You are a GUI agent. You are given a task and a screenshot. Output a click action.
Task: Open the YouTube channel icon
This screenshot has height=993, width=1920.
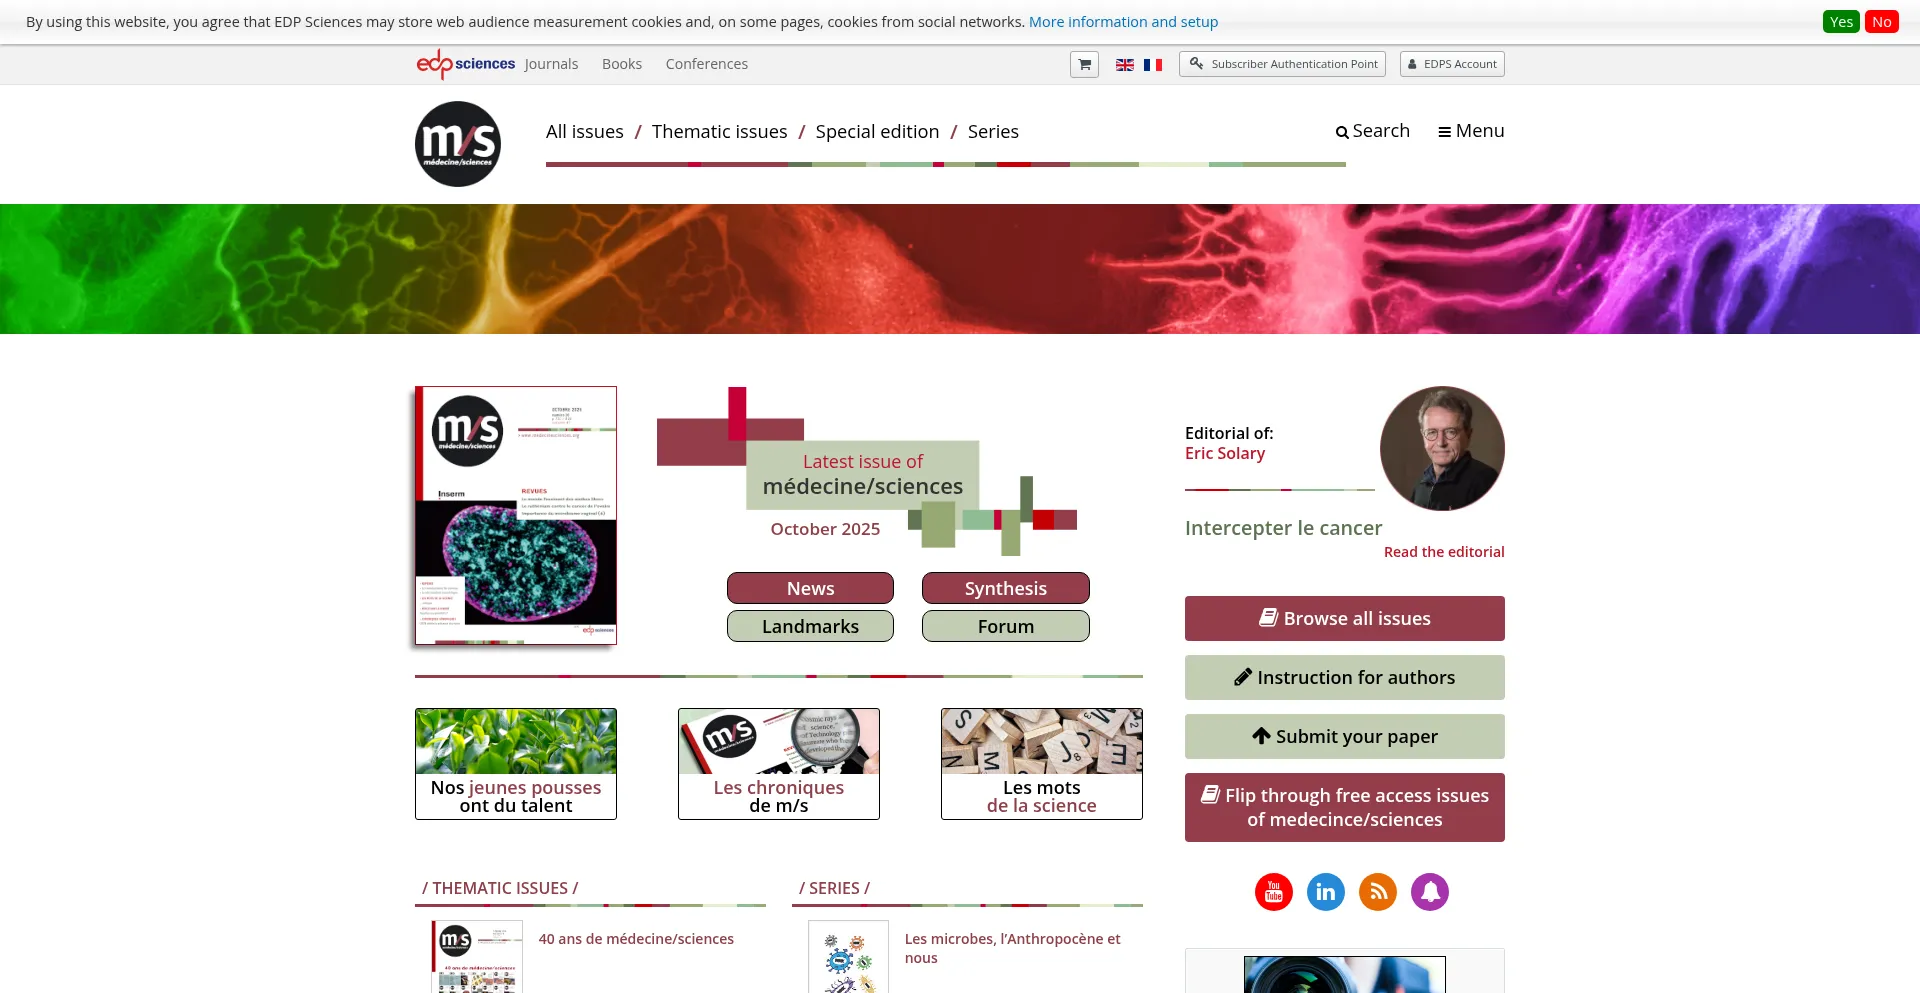1274,892
